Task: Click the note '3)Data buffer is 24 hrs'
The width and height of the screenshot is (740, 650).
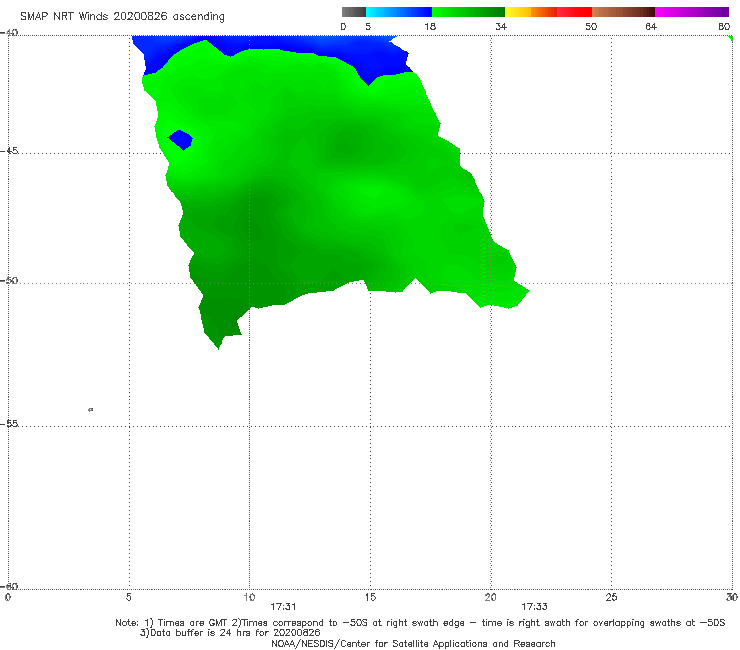Action: coord(230,633)
